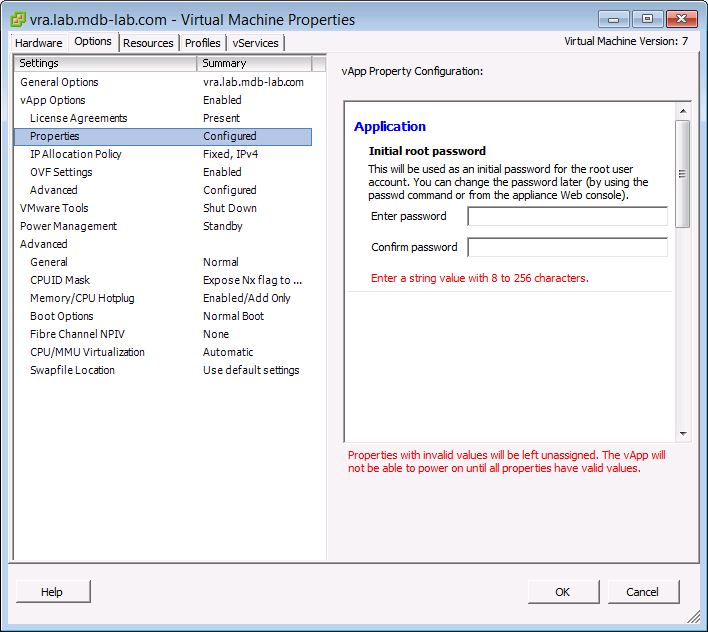The width and height of the screenshot is (708, 632).
Task: Choose IP Allocation Policy setting
Action: coord(75,154)
